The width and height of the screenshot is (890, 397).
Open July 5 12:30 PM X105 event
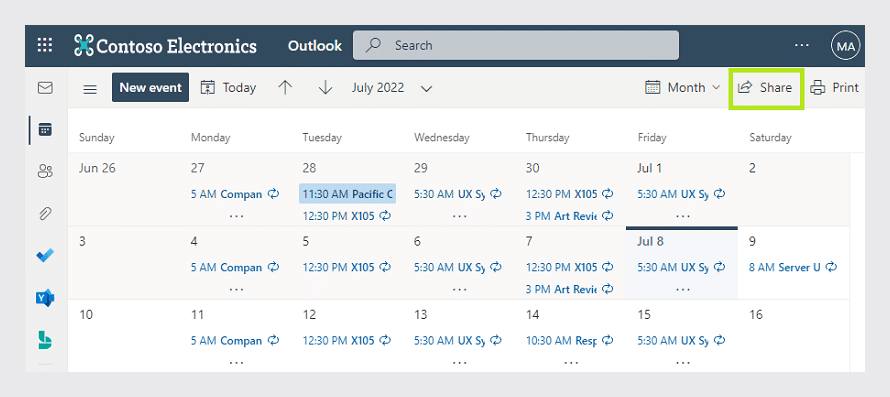tap(347, 267)
